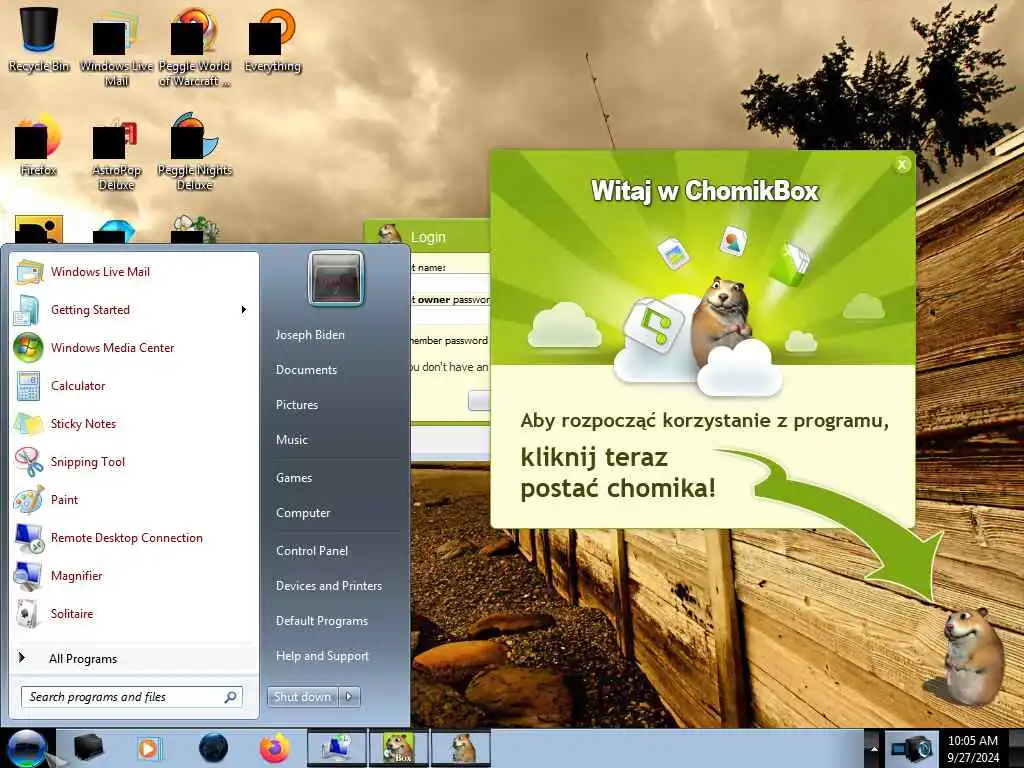Screen dimensions: 1024x768
Task: Open Windows Live Mail desktop shortcut
Action: pos(116,47)
